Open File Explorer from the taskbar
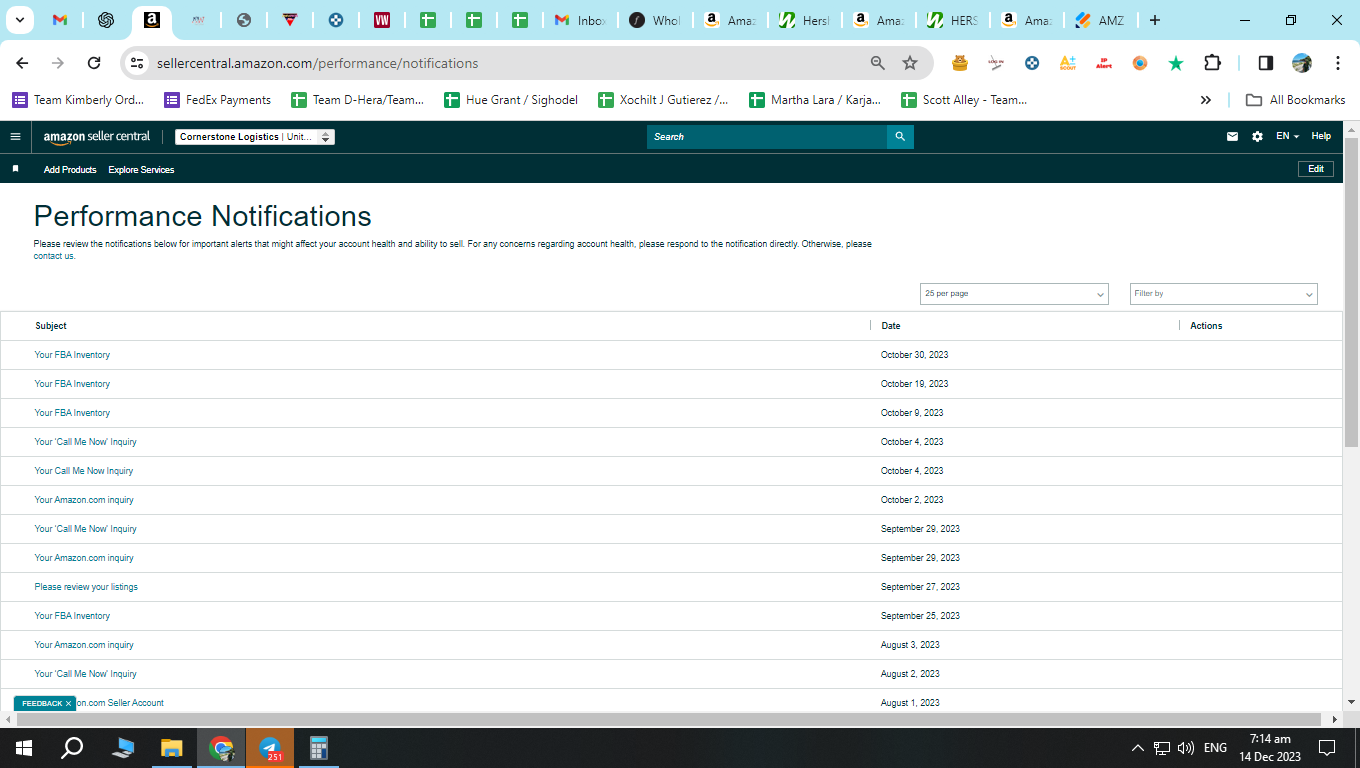The height and width of the screenshot is (768, 1360). (172, 748)
